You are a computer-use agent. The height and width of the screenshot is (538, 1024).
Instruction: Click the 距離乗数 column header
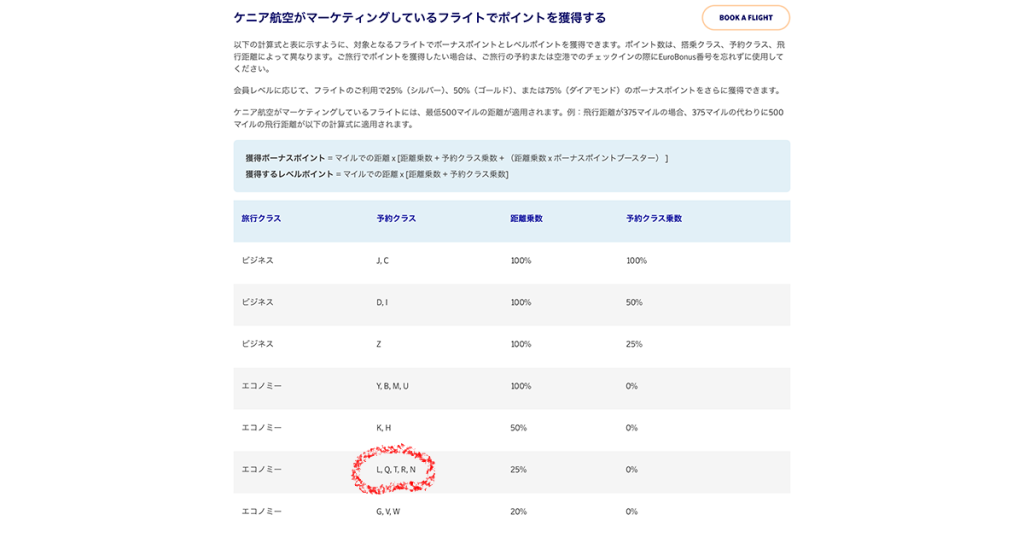(x=526, y=218)
